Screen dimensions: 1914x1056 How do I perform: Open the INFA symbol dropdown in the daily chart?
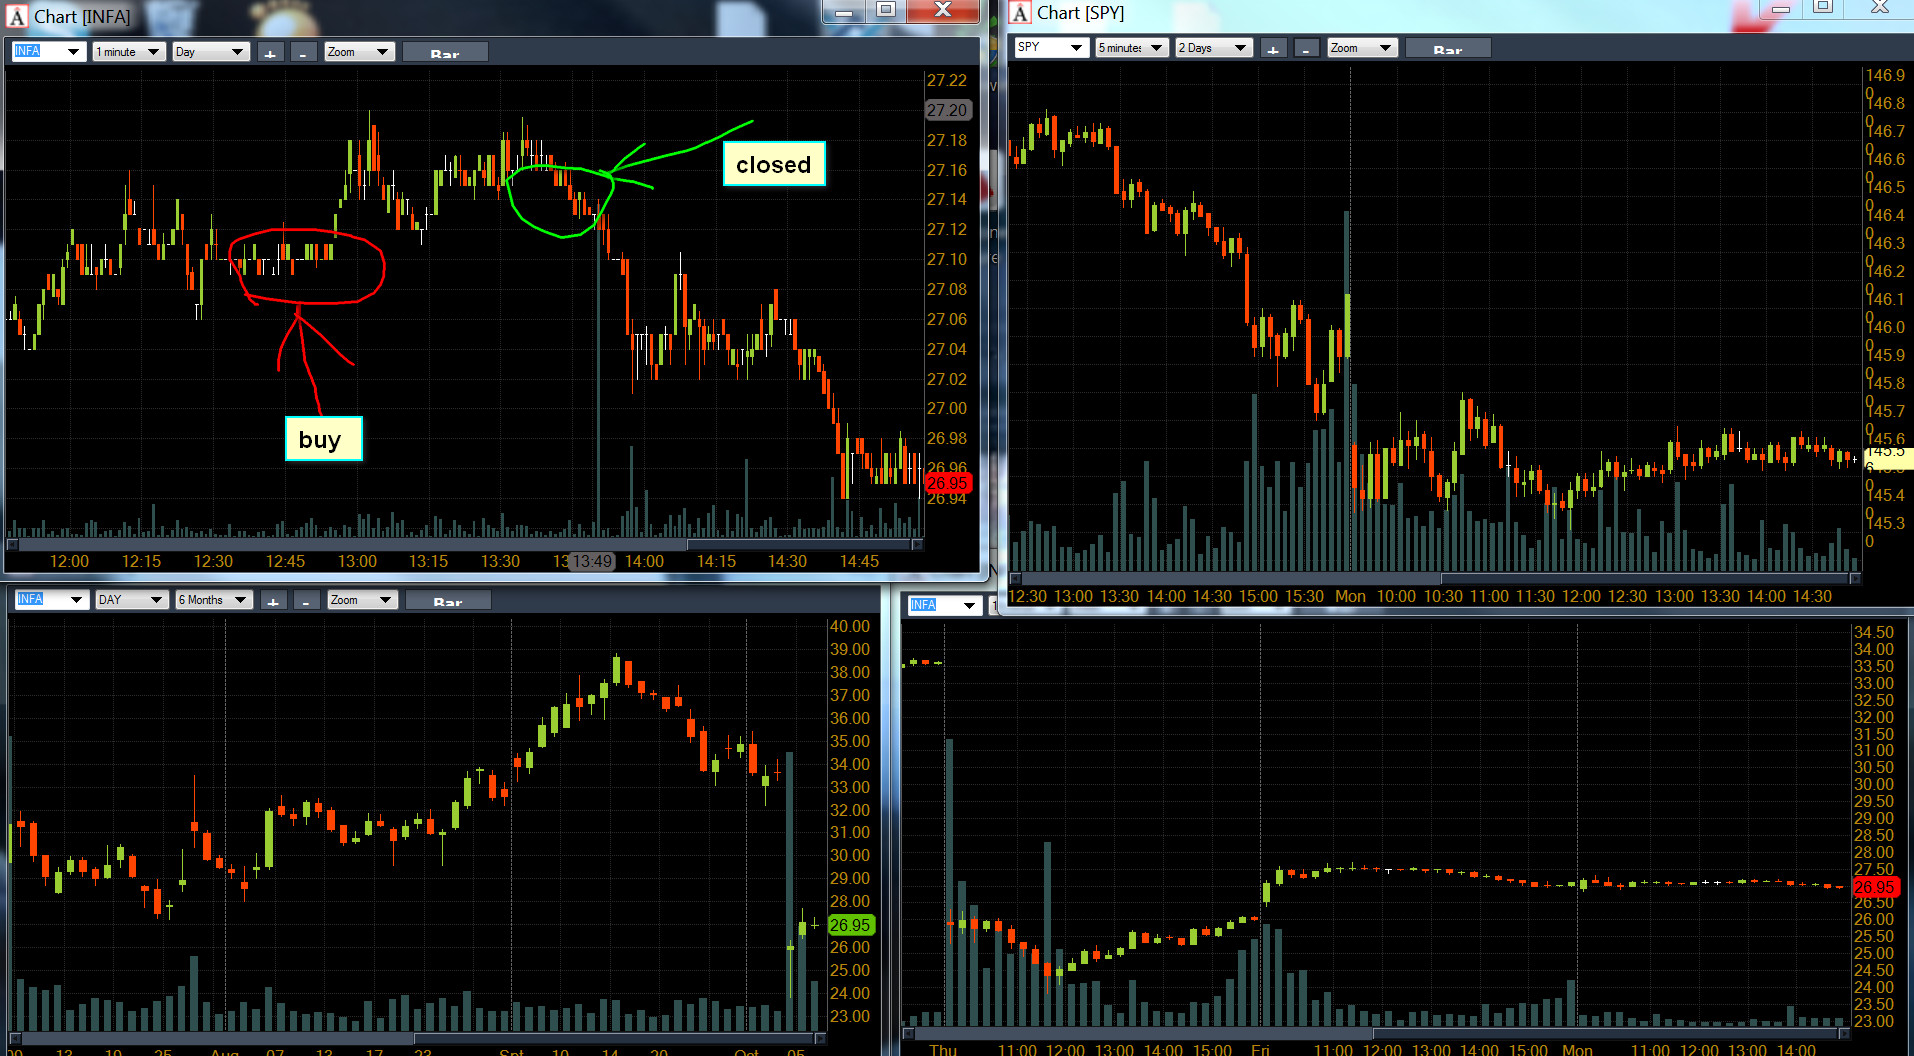(52, 600)
